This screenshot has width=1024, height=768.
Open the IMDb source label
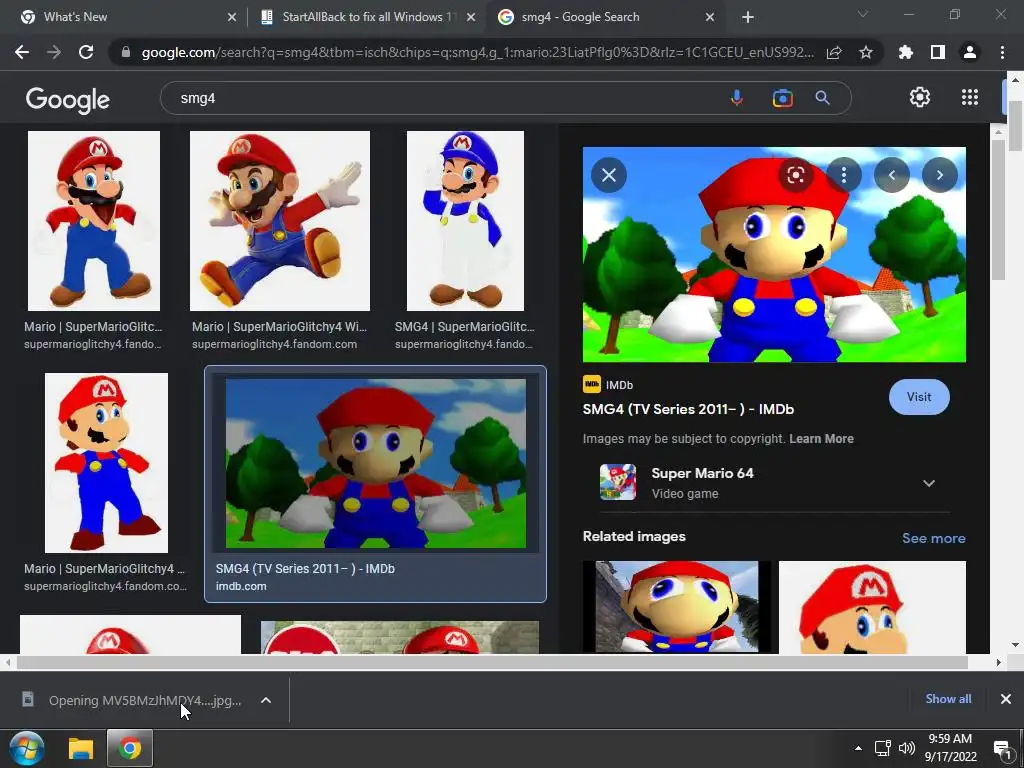(x=608, y=385)
